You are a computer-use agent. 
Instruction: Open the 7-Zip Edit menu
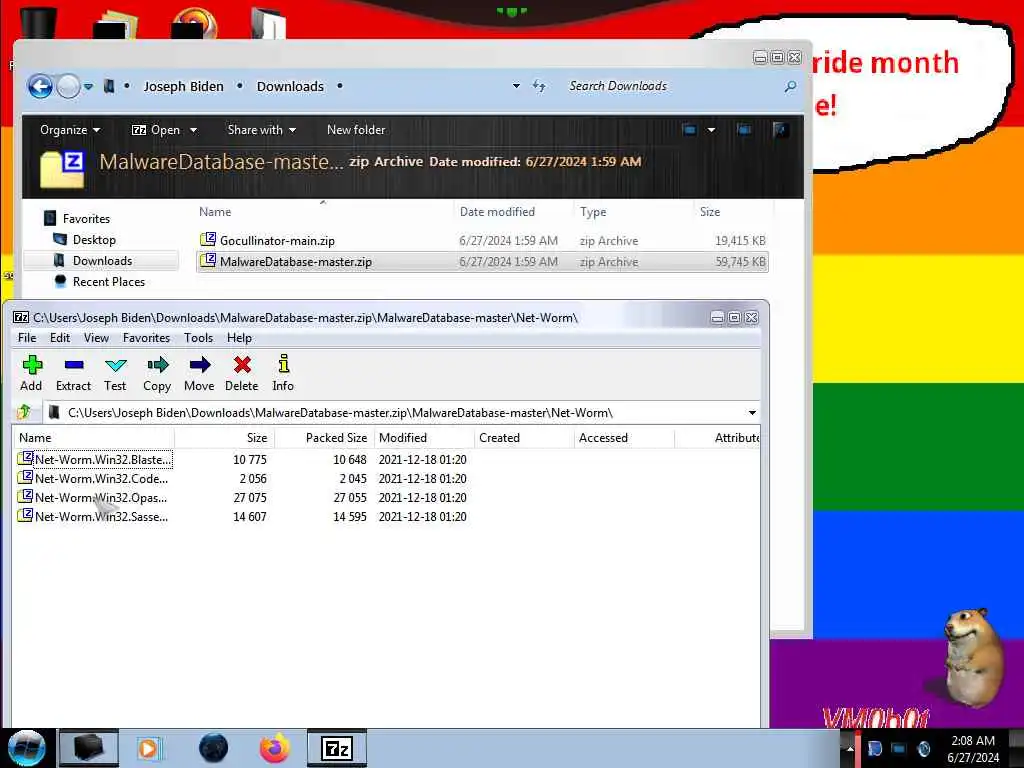click(59, 338)
